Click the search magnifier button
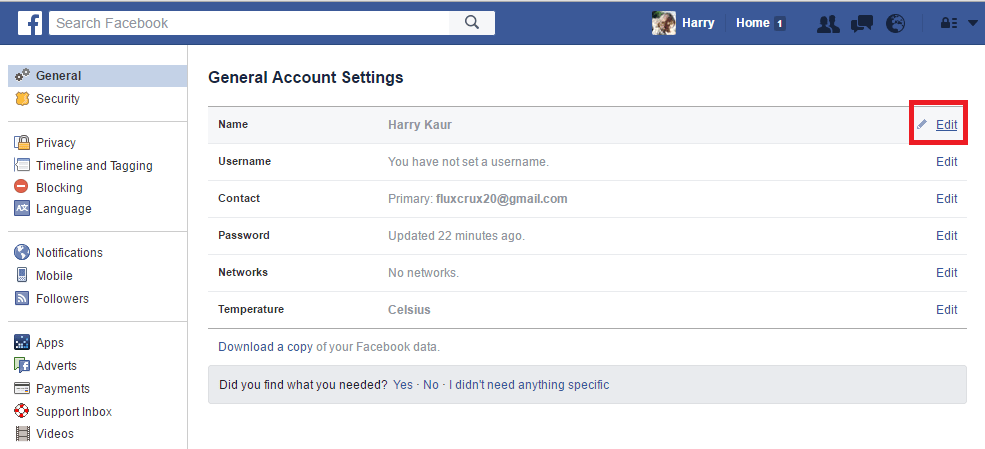Image resolution: width=985 pixels, height=449 pixels. pyautogui.click(x=473, y=23)
